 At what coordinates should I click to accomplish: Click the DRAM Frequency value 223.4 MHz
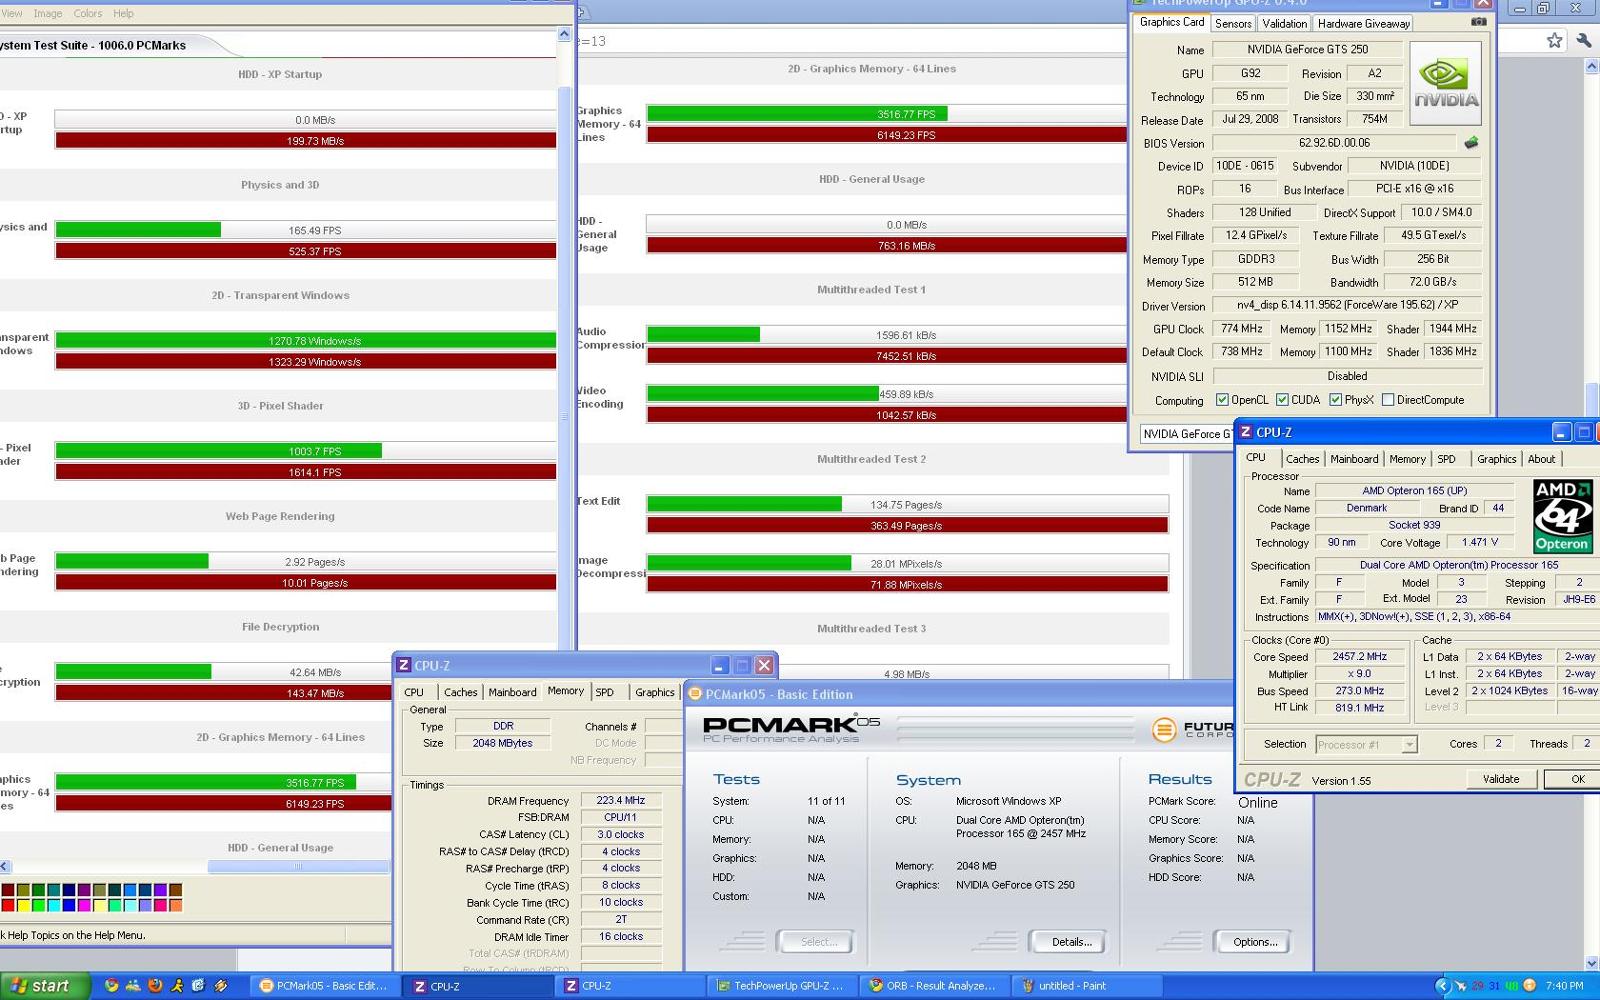pos(620,801)
